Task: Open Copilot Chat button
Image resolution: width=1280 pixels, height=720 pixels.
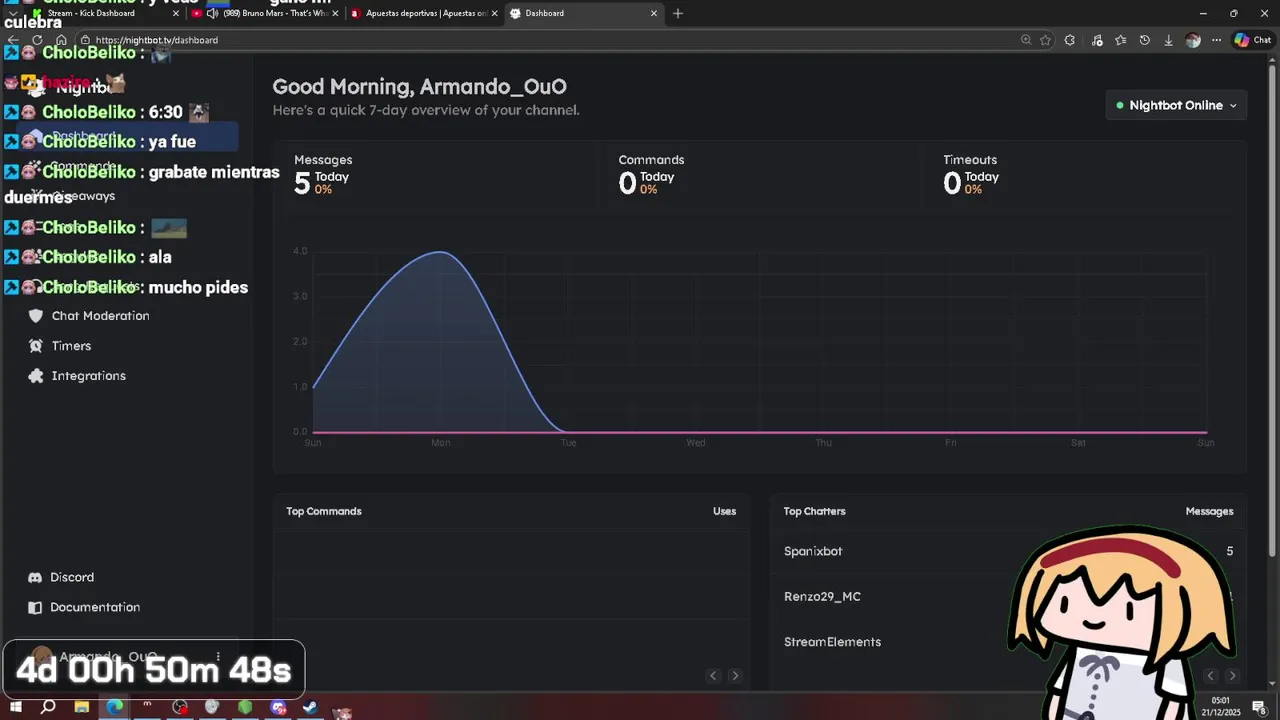Action: pyautogui.click(x=1252, y=40)
